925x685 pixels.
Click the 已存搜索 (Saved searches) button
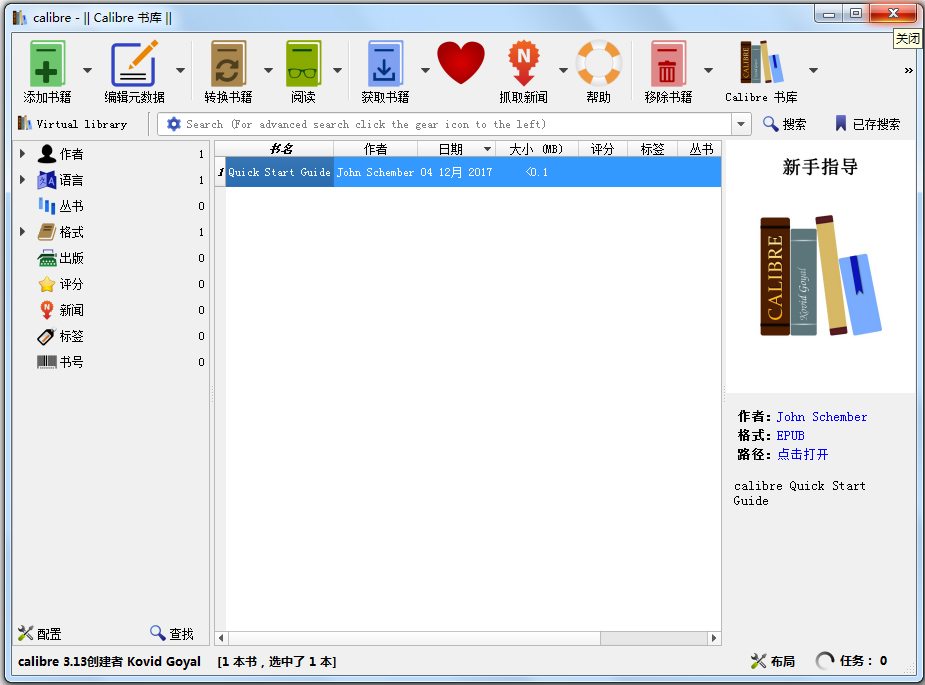coord(867,124)
